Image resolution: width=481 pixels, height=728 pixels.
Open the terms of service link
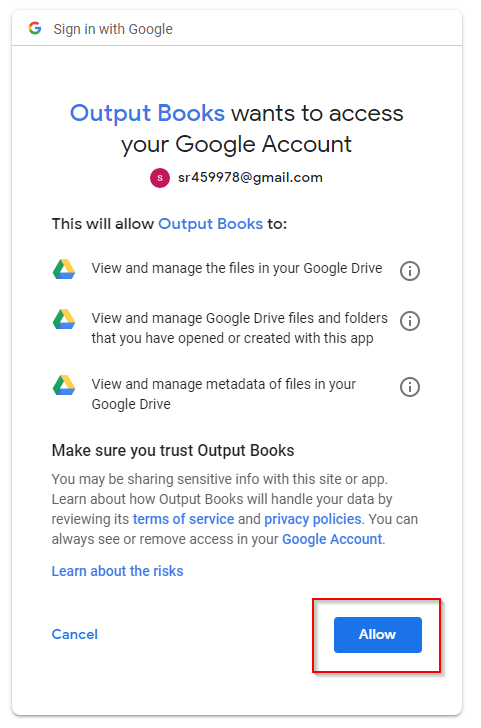pyautogui.click(x=183, y=519)
